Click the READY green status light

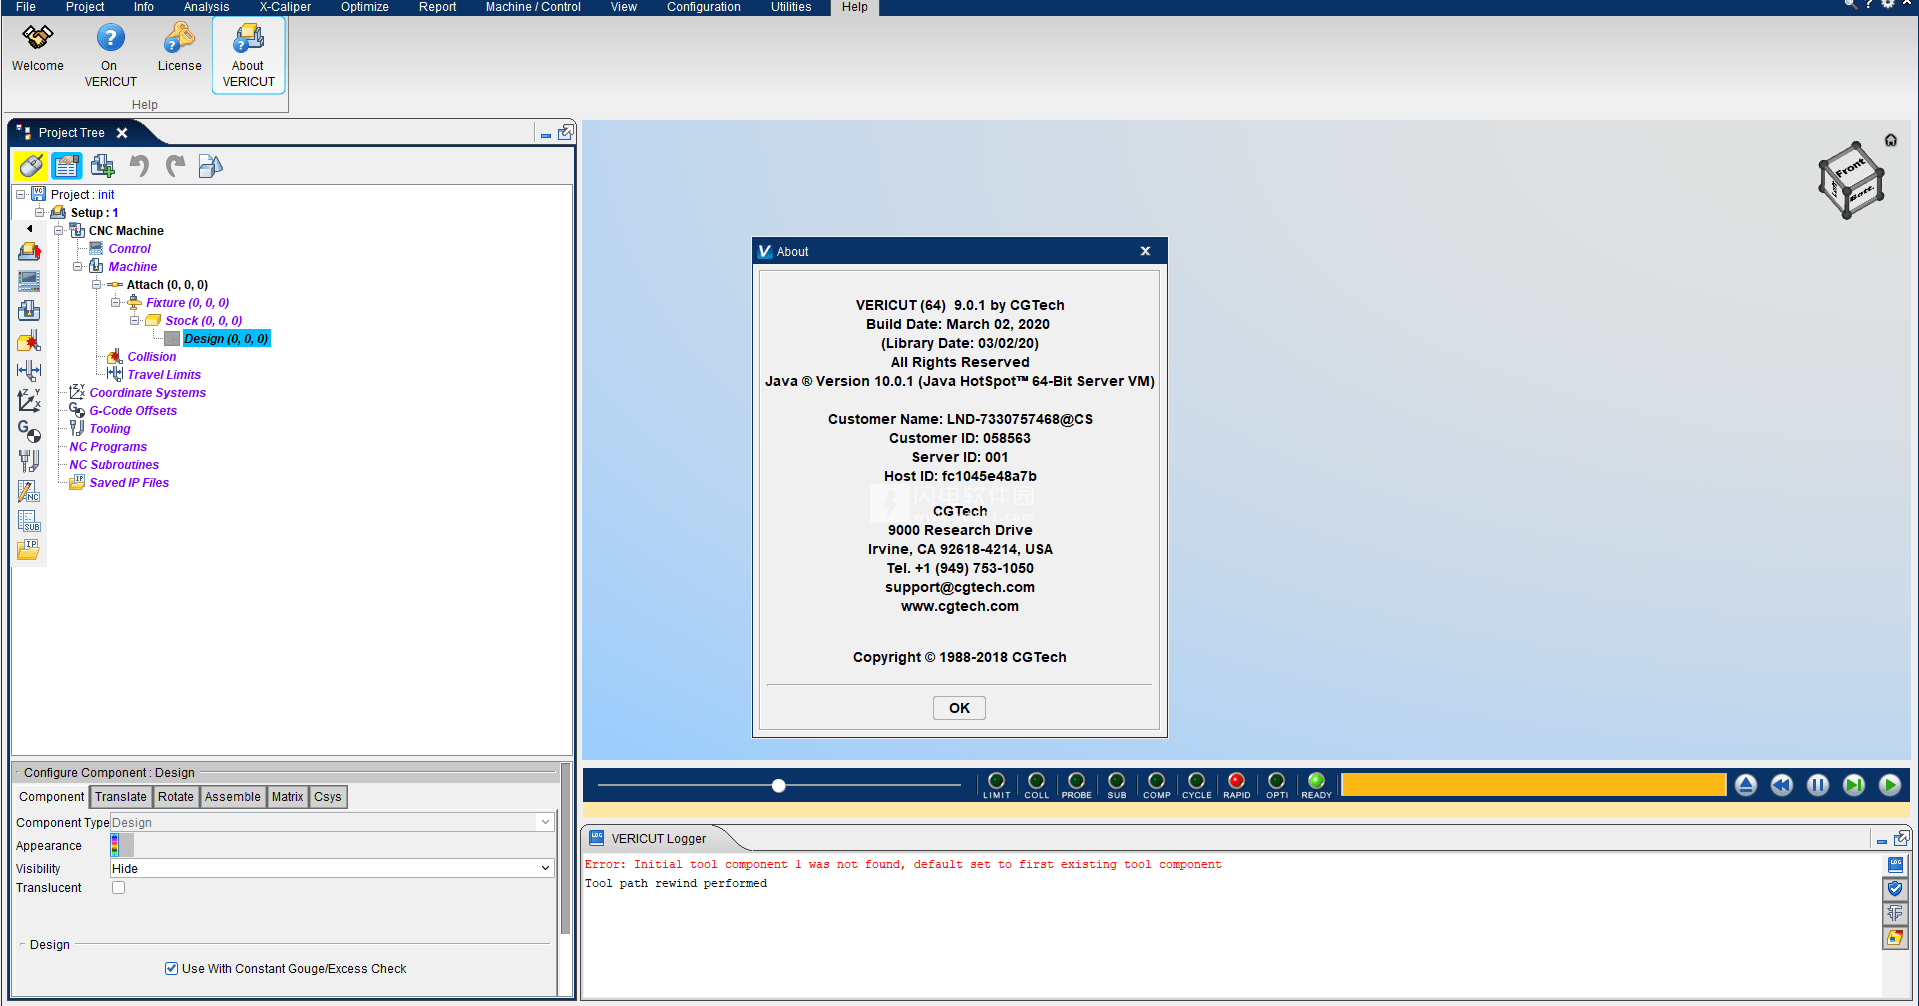[x=1316, y=781]
